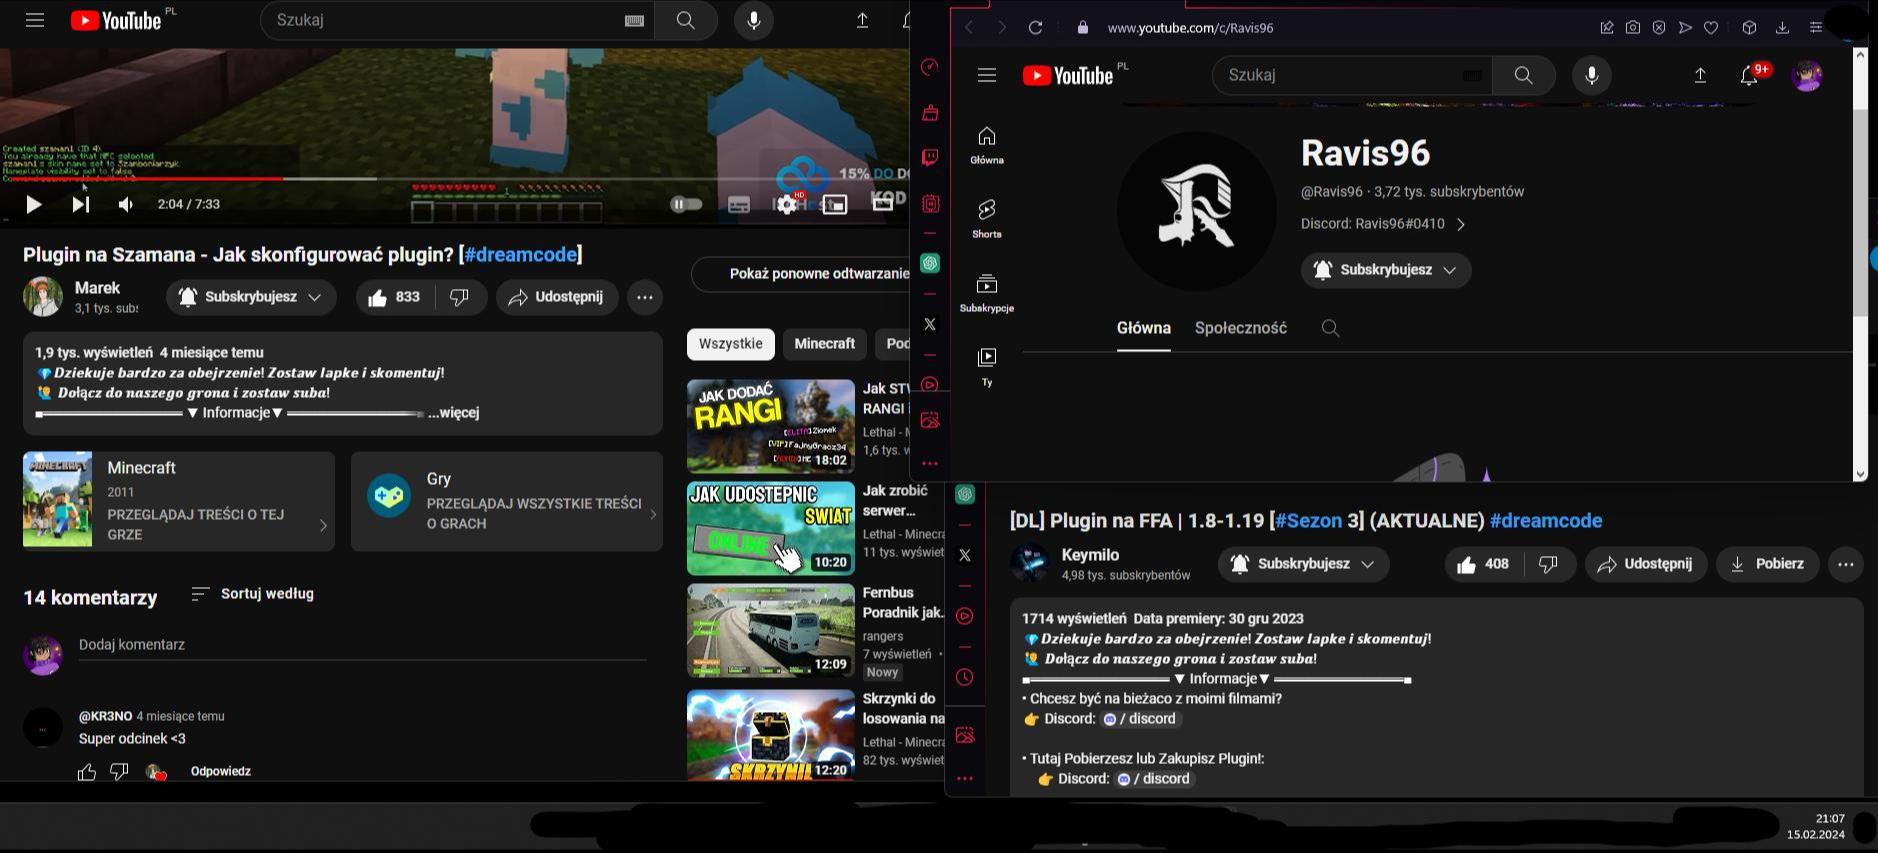The width and height of the screenshot is (1878, 853).
Task: Click the search magnifier button in the left YouTube window
Action: (x=686, y=20)
